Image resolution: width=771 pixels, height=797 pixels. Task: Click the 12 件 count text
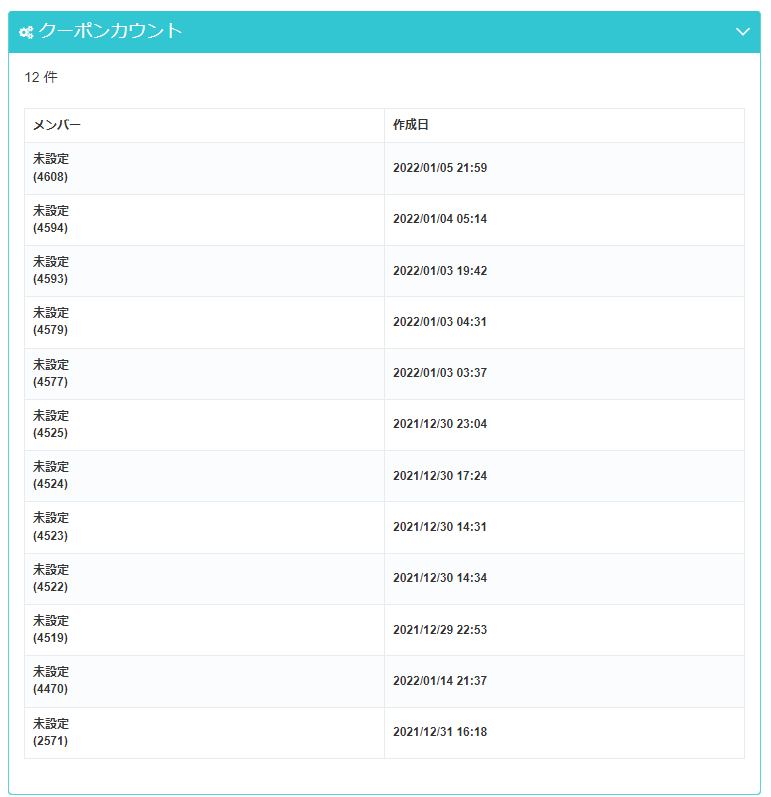[x=41, y=78]
